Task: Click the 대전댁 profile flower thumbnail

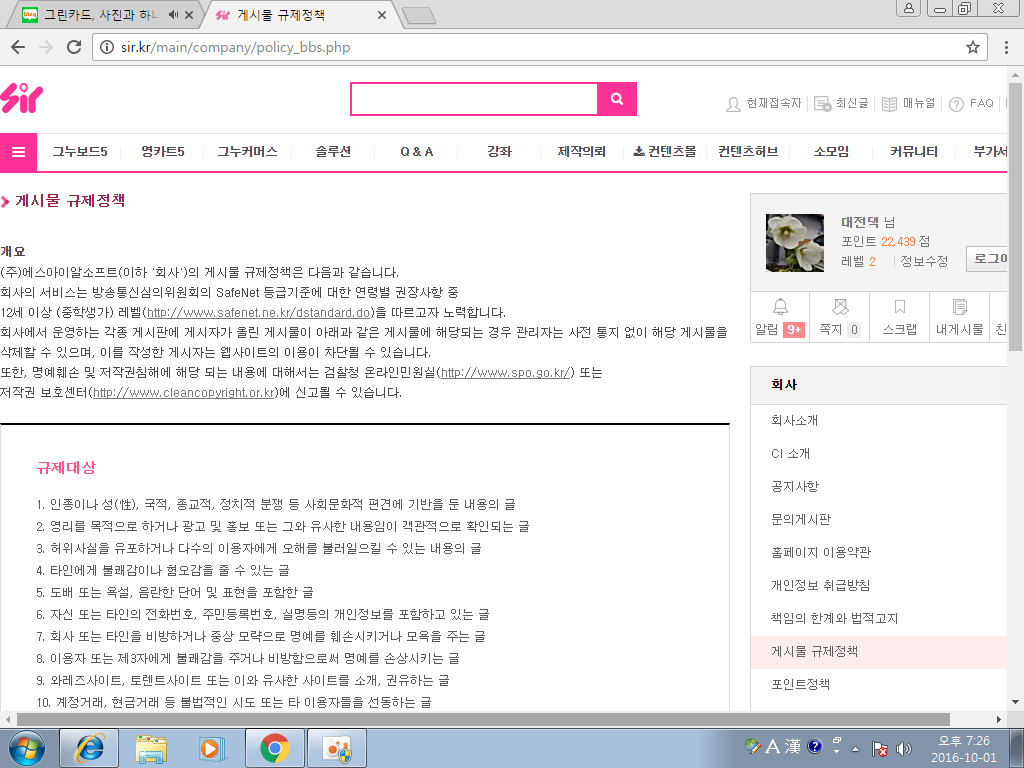Action: point(795,243)
